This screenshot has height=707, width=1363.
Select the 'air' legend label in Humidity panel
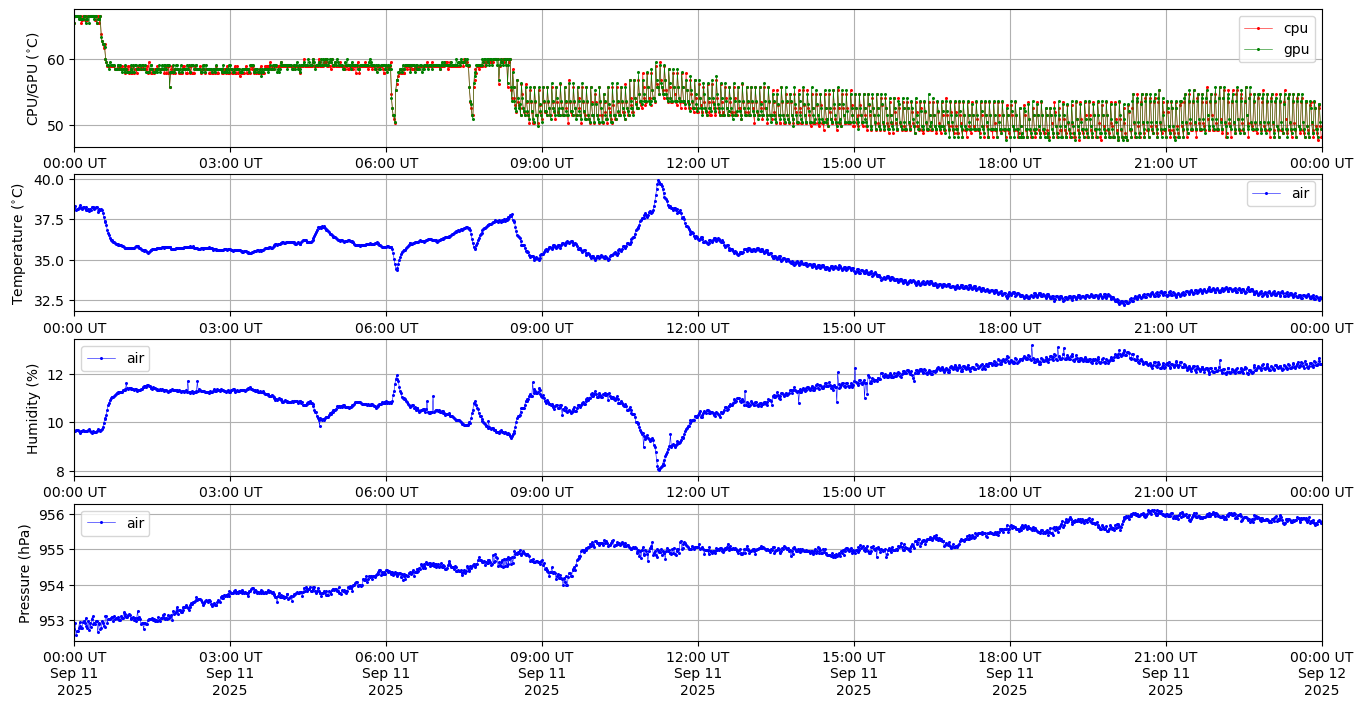pos(136,358)
